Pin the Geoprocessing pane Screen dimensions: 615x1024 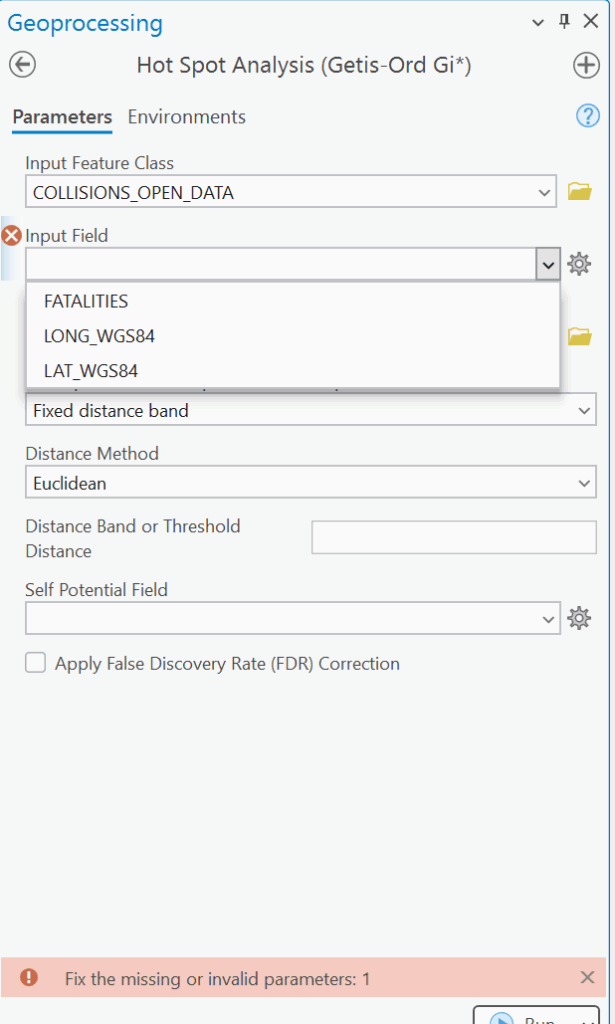tap(564, 22)
